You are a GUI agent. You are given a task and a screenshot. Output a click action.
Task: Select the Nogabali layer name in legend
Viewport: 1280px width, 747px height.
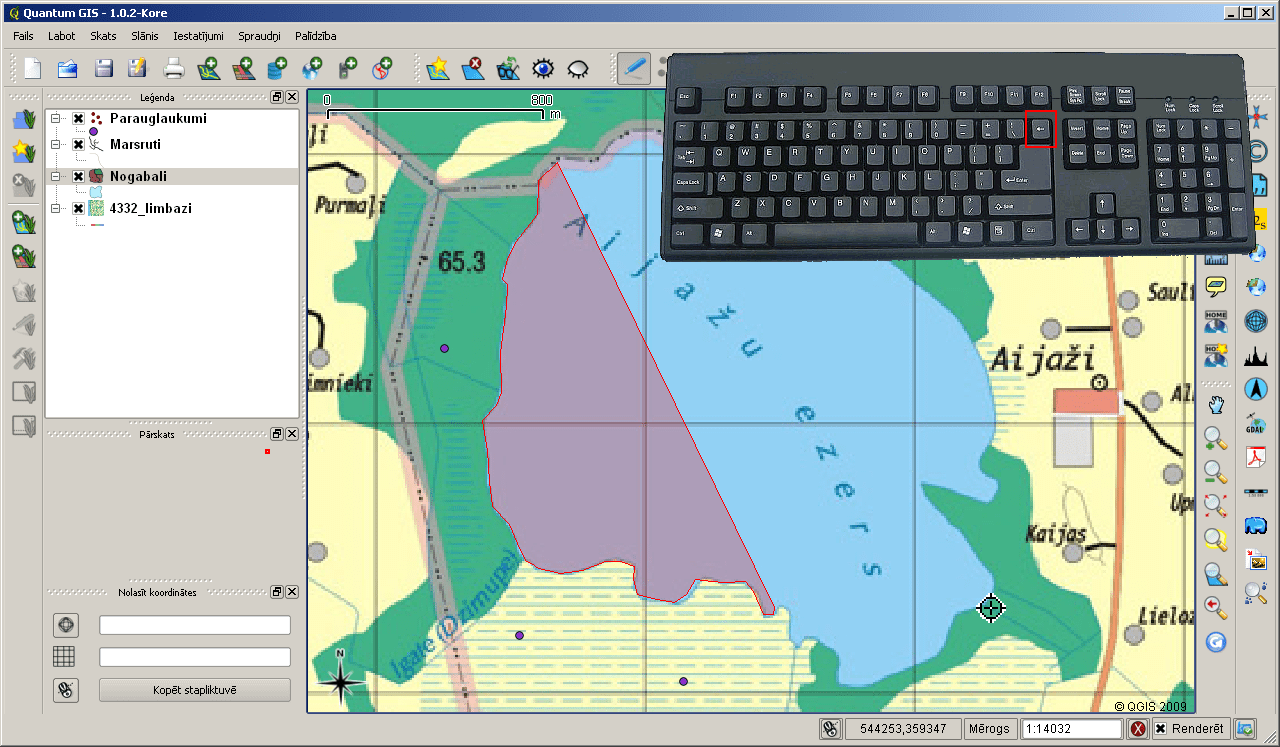[x=139, y=176]
